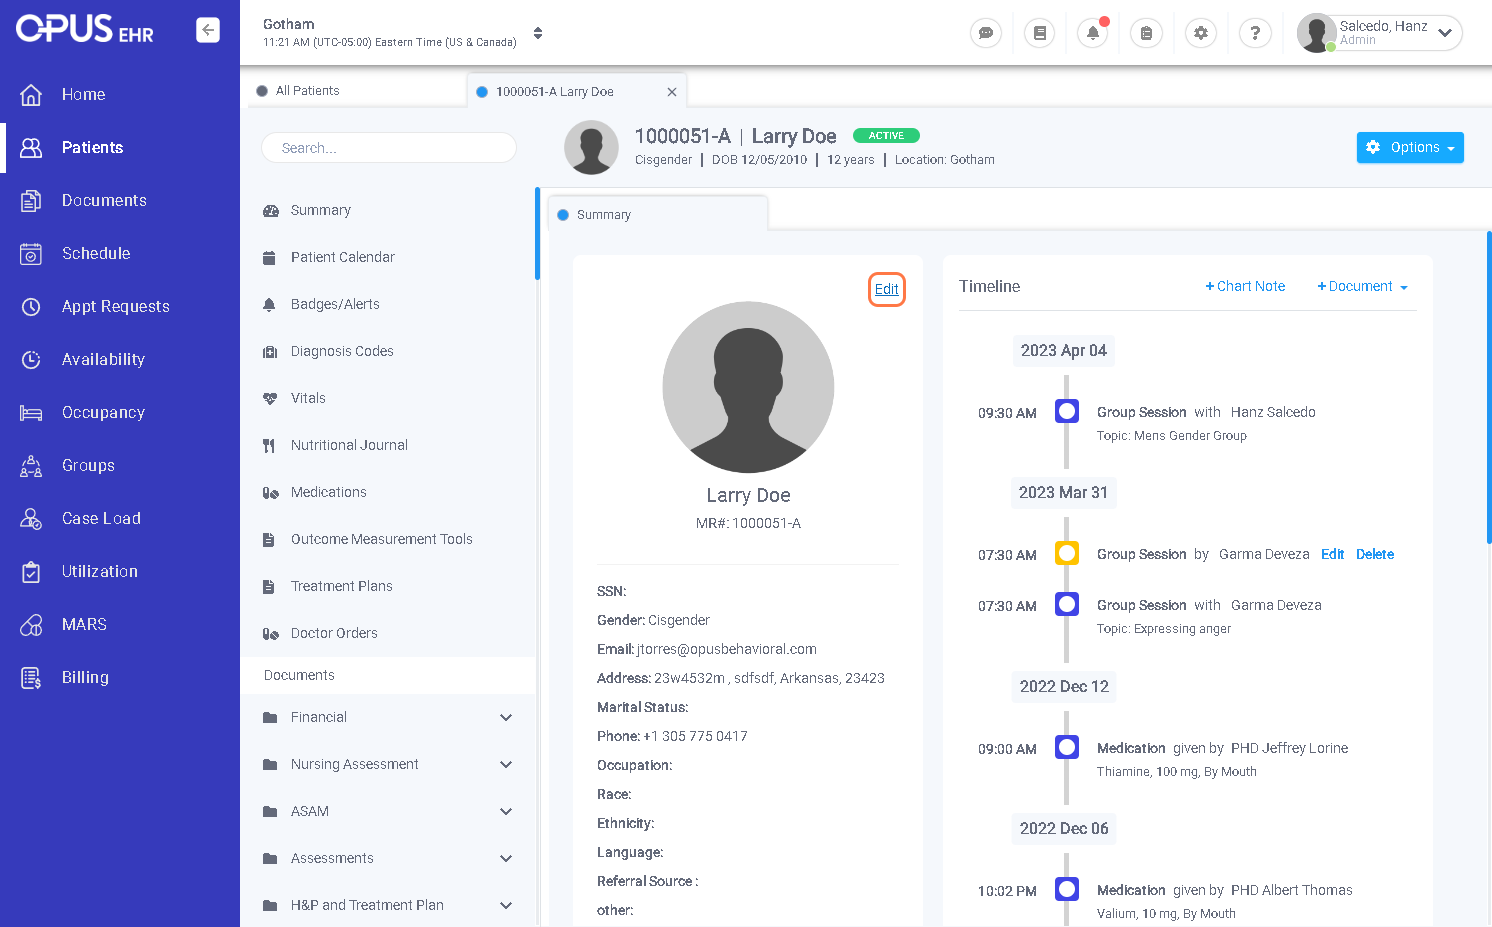Open the Options dropdown button
This screenshot has width=1492, height=927.
[1410, 147]
